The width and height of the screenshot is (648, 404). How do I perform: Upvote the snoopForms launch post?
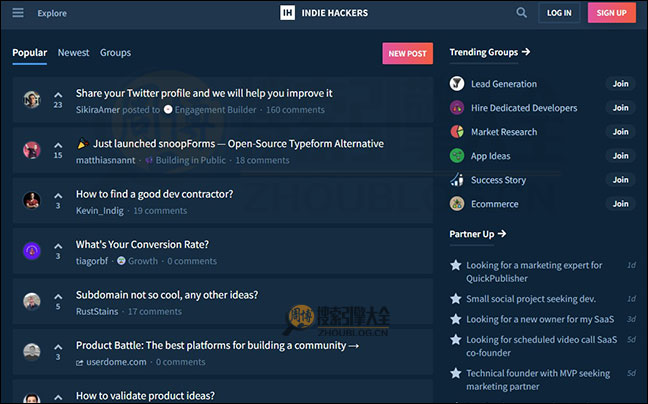(58, 145)
